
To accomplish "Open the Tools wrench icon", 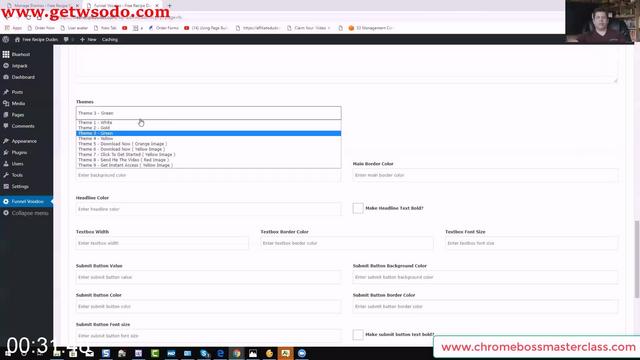I will coord(6,175).
